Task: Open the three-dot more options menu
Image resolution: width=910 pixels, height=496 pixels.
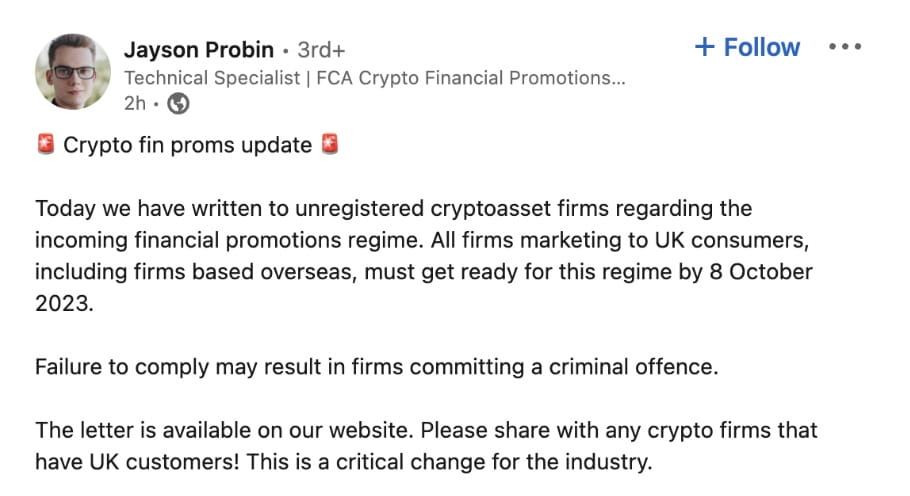Action: [x=845, y=47]
